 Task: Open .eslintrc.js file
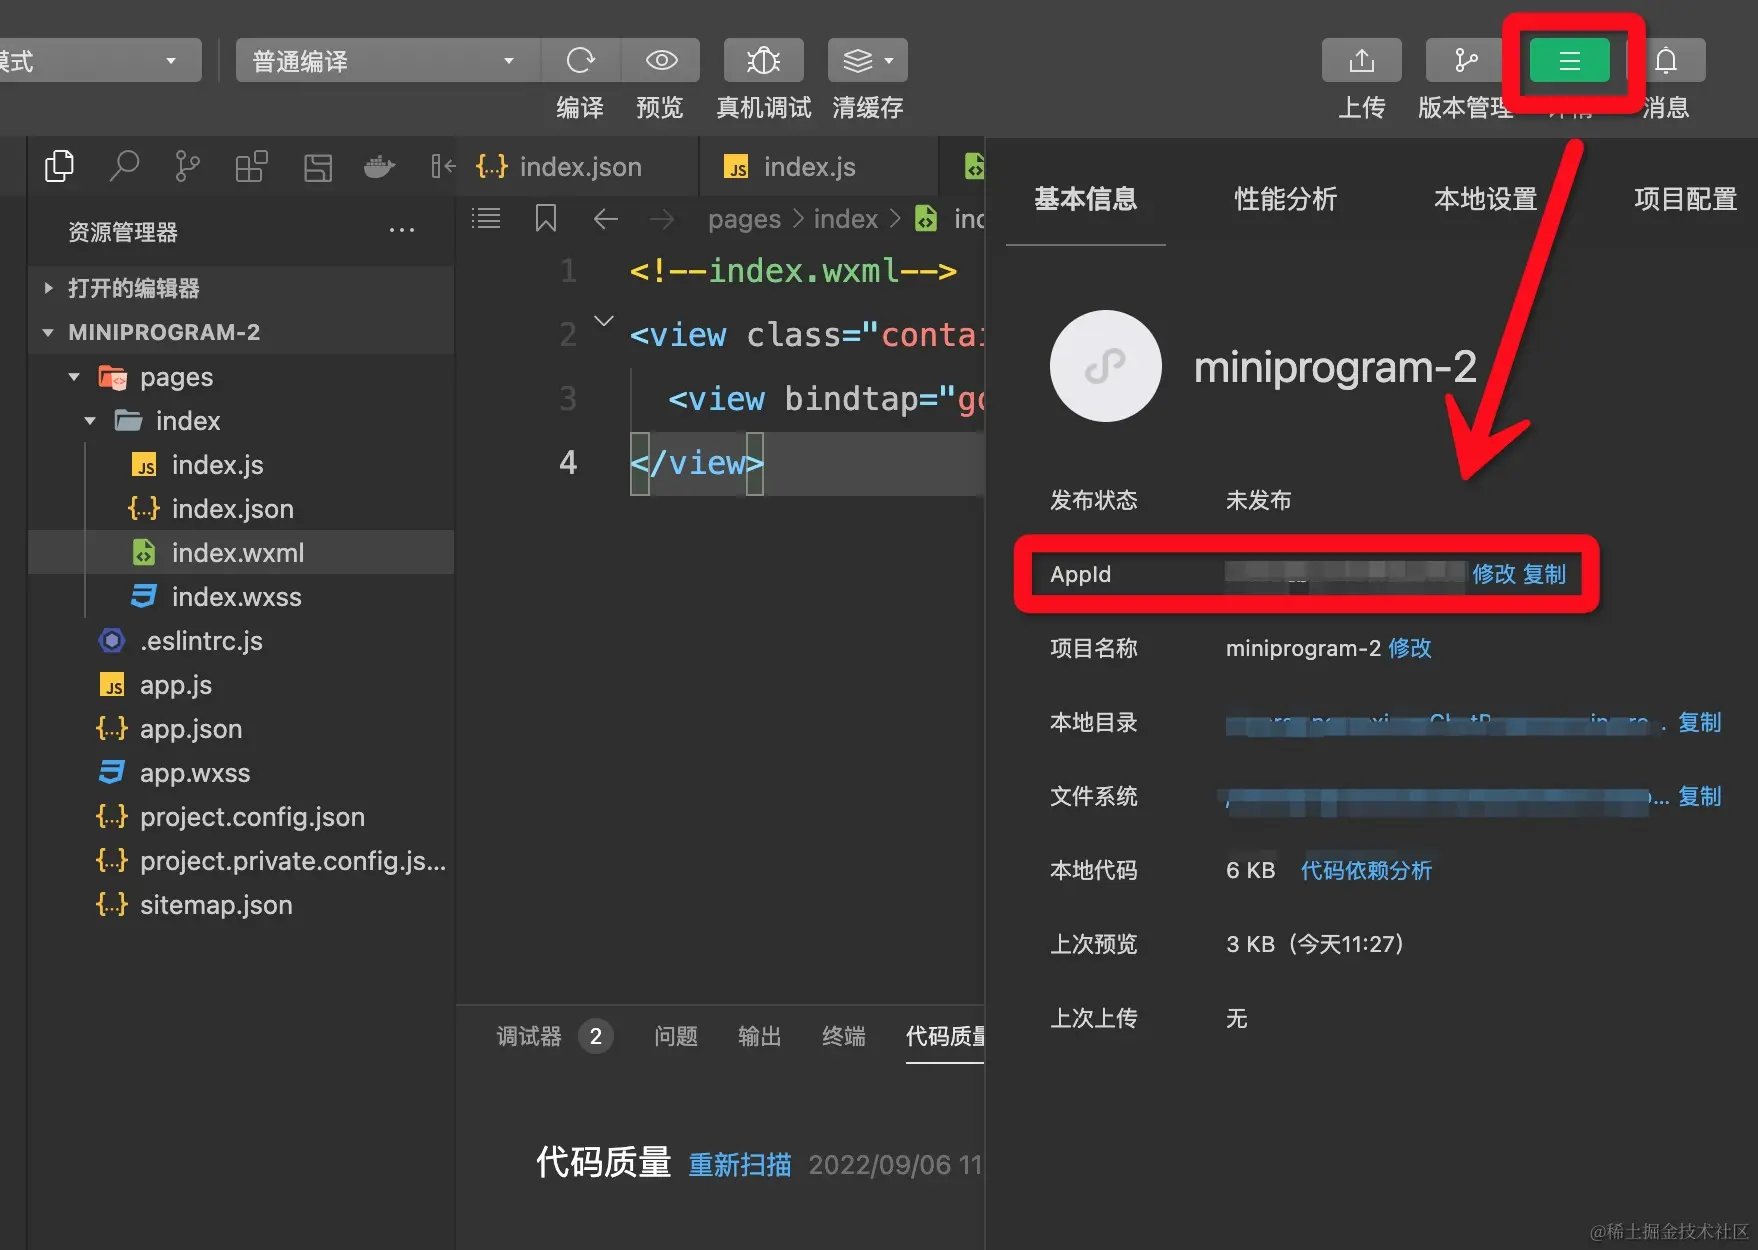pos(241,641)
